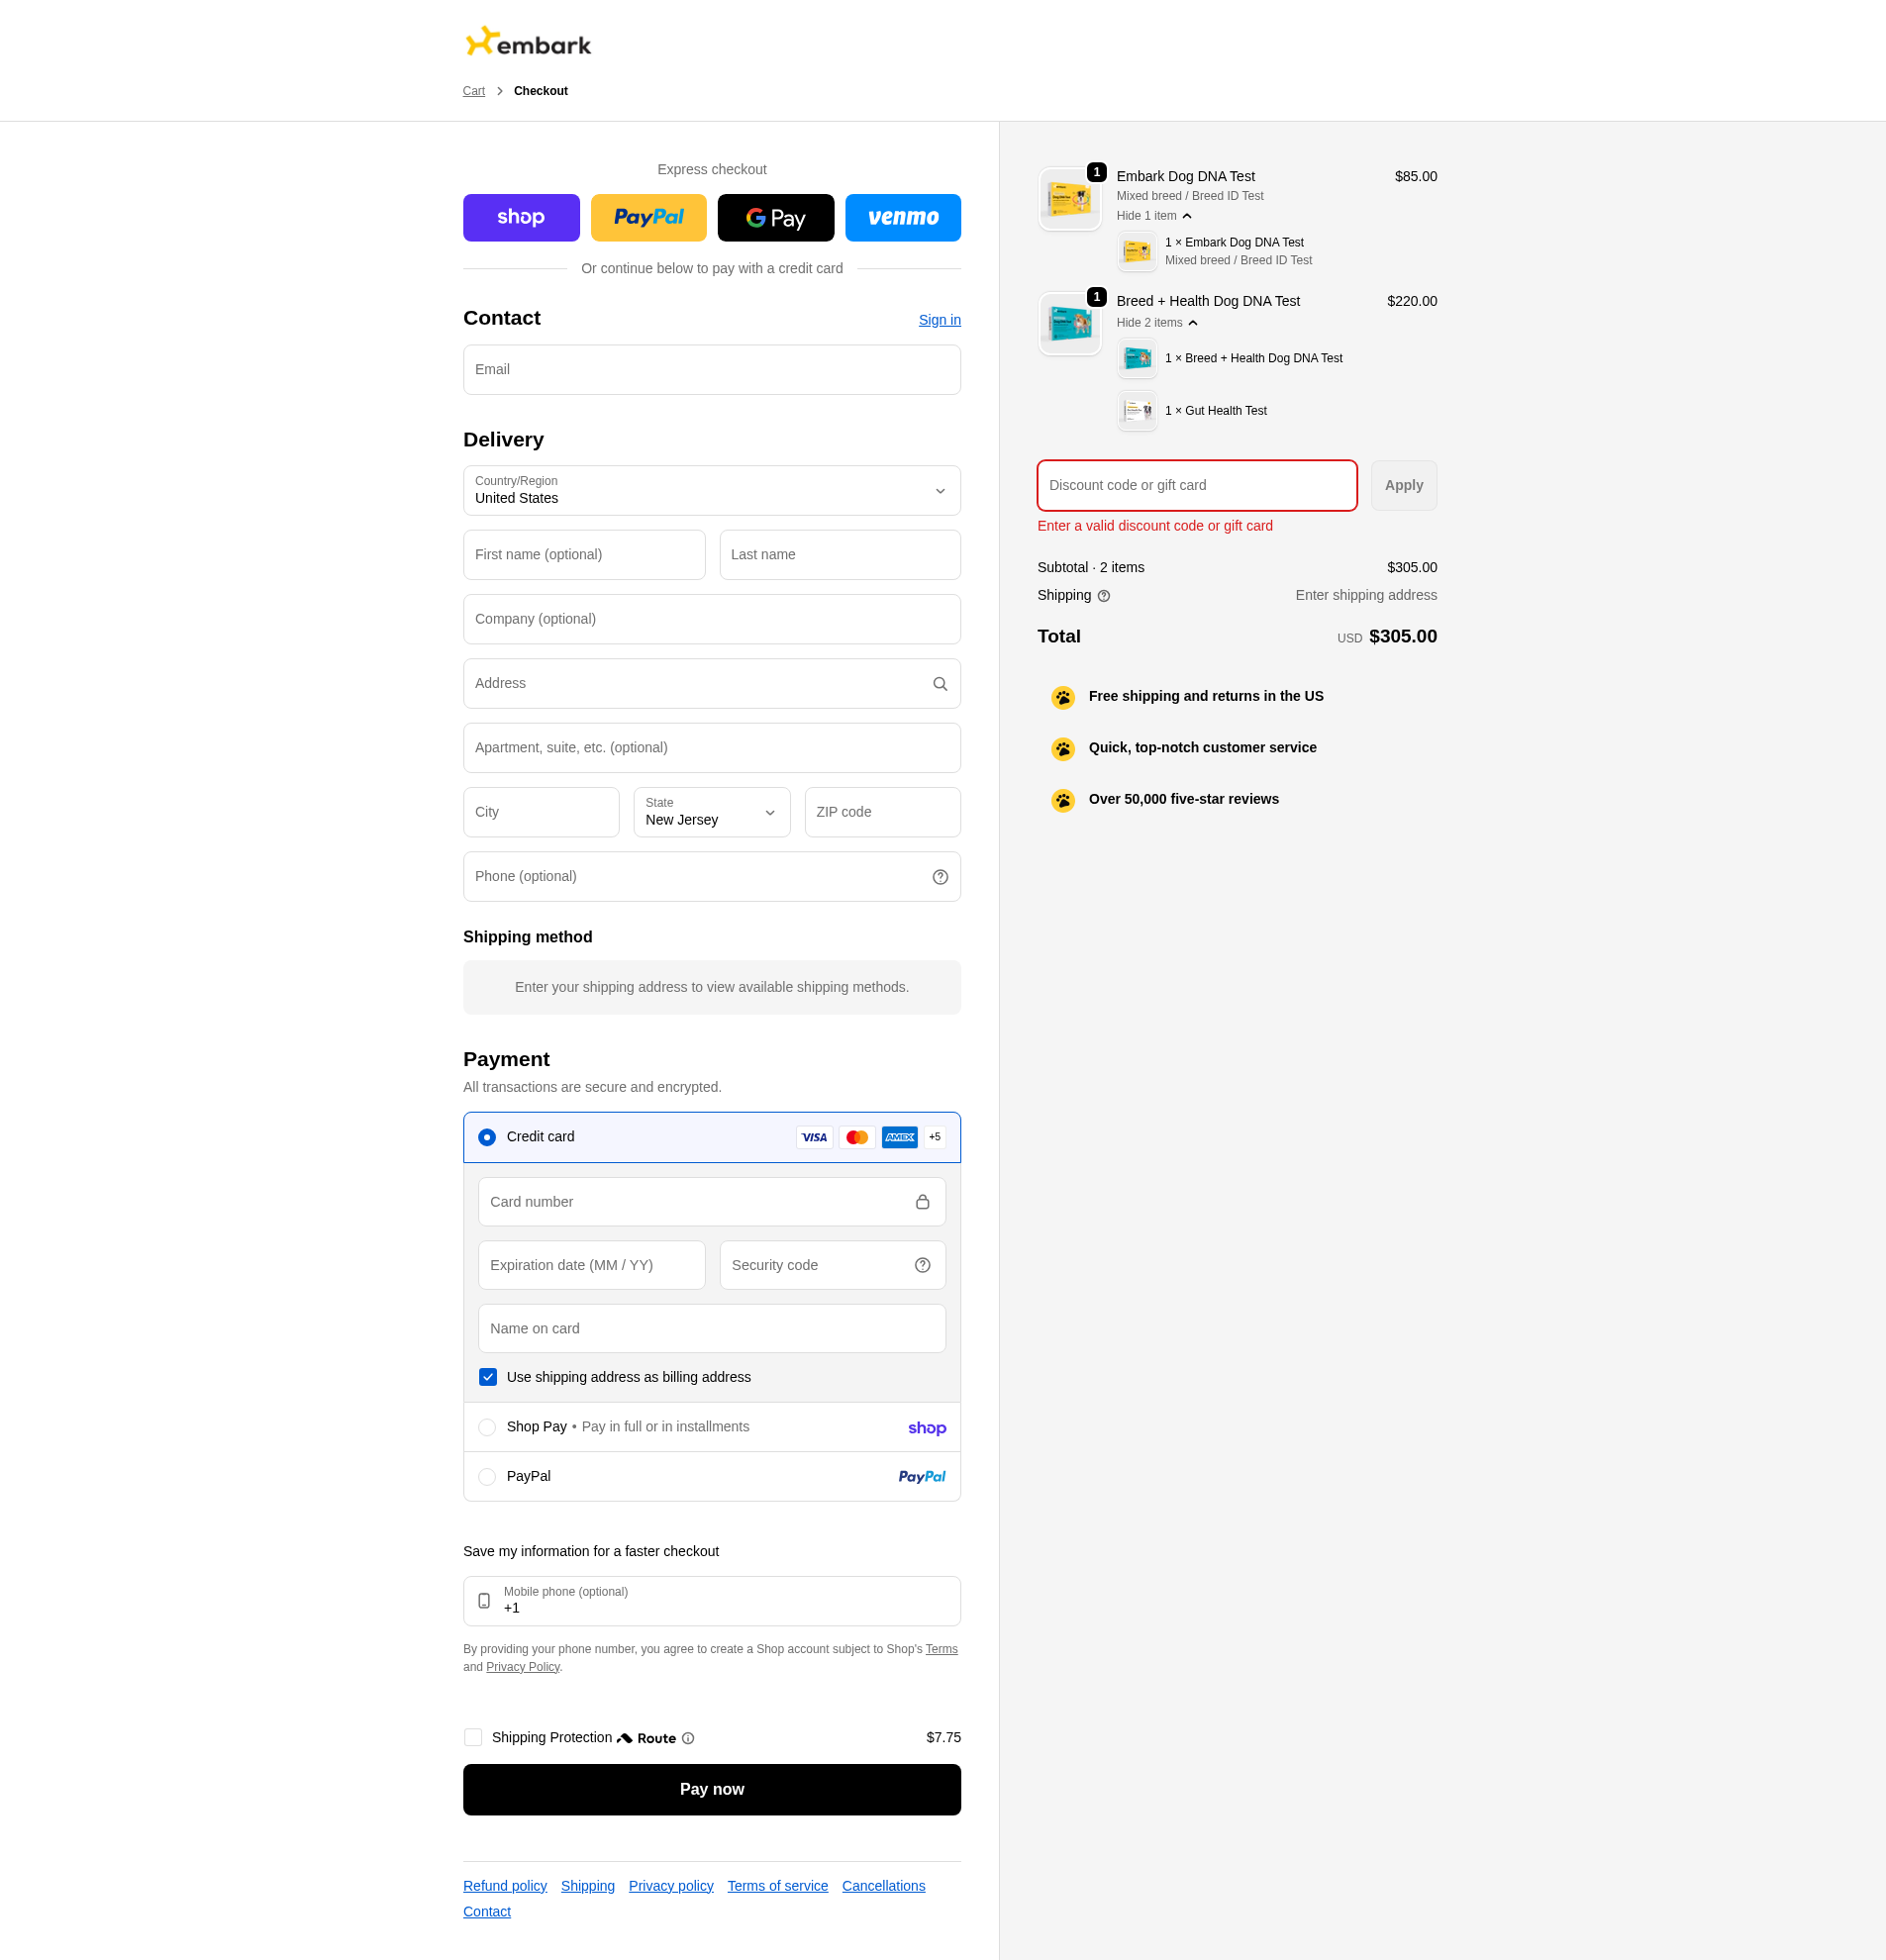Click the shipping info question icon
The width and height of the screenshot is (1886, 1960).
point(1104,596)
